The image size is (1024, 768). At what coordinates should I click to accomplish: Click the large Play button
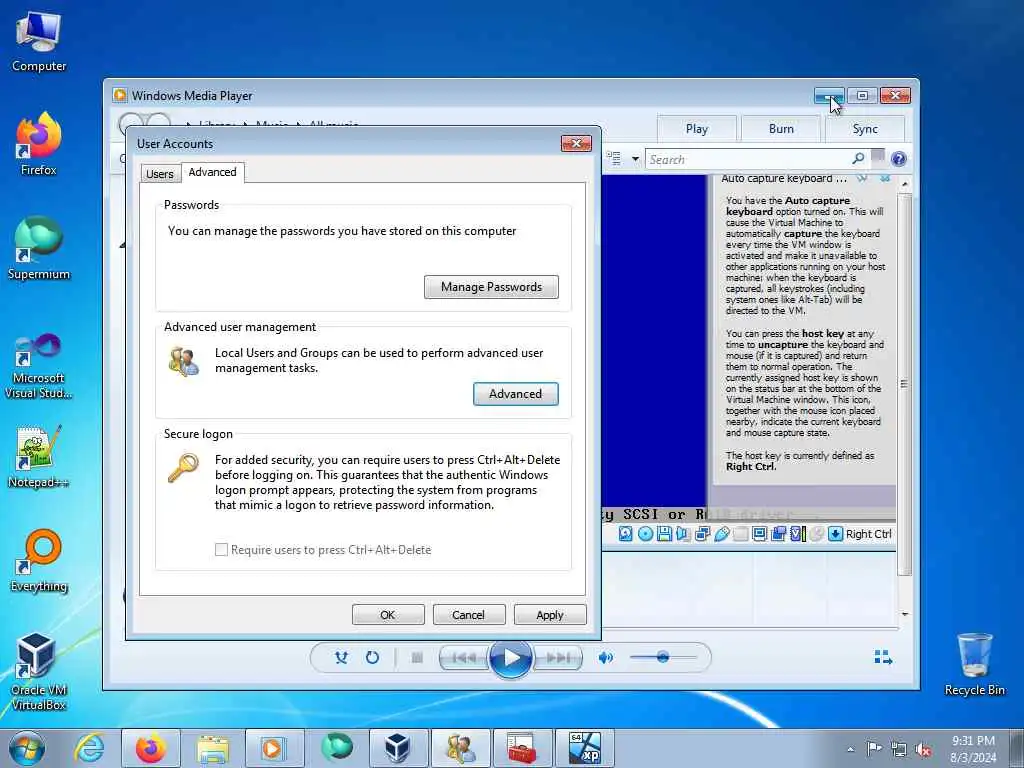point(510,658)
